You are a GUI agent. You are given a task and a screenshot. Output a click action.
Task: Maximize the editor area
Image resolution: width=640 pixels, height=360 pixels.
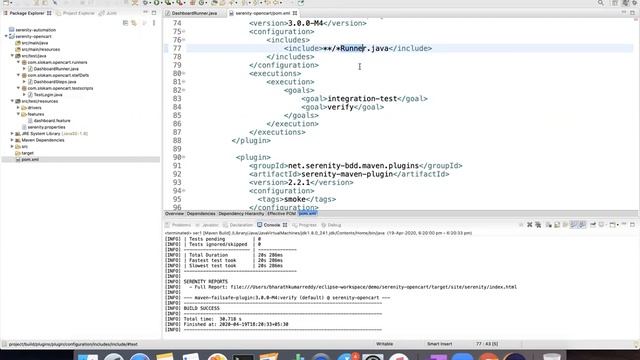click(632, 13)
